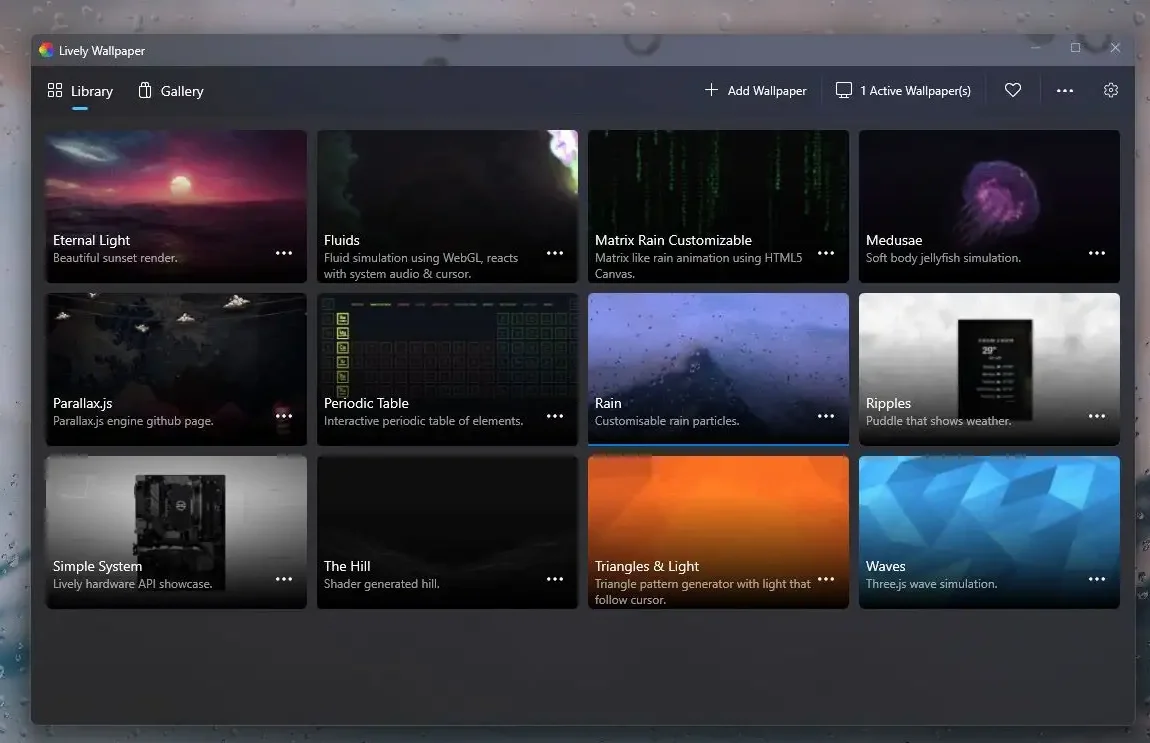
Task: Click the Gallery bag icon
Action: pyautogui.click(x=145, y=90)
